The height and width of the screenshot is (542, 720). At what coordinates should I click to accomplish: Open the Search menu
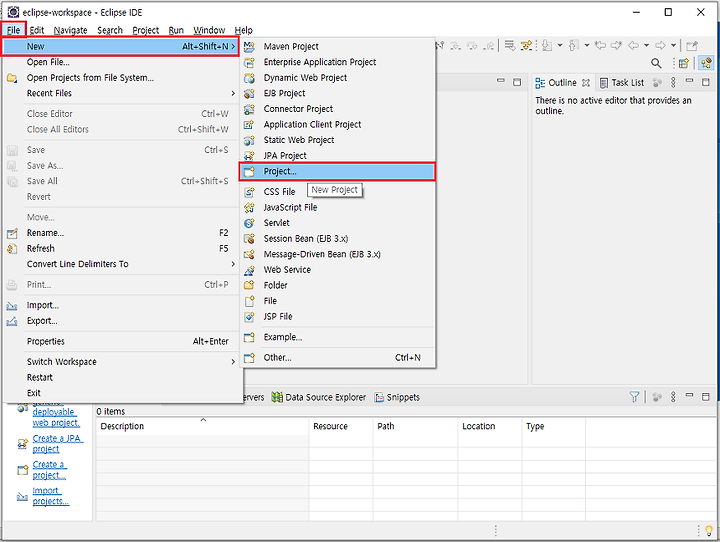(110, 30)
